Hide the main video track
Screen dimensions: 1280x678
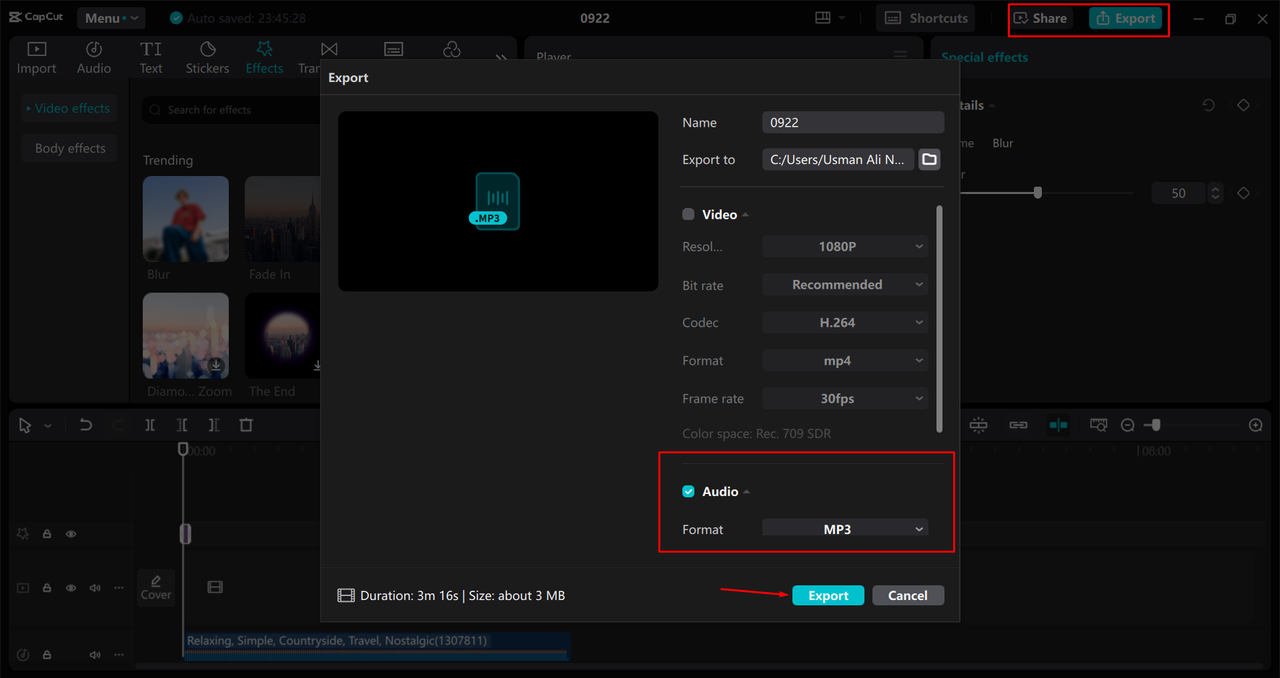pos(71,588)
